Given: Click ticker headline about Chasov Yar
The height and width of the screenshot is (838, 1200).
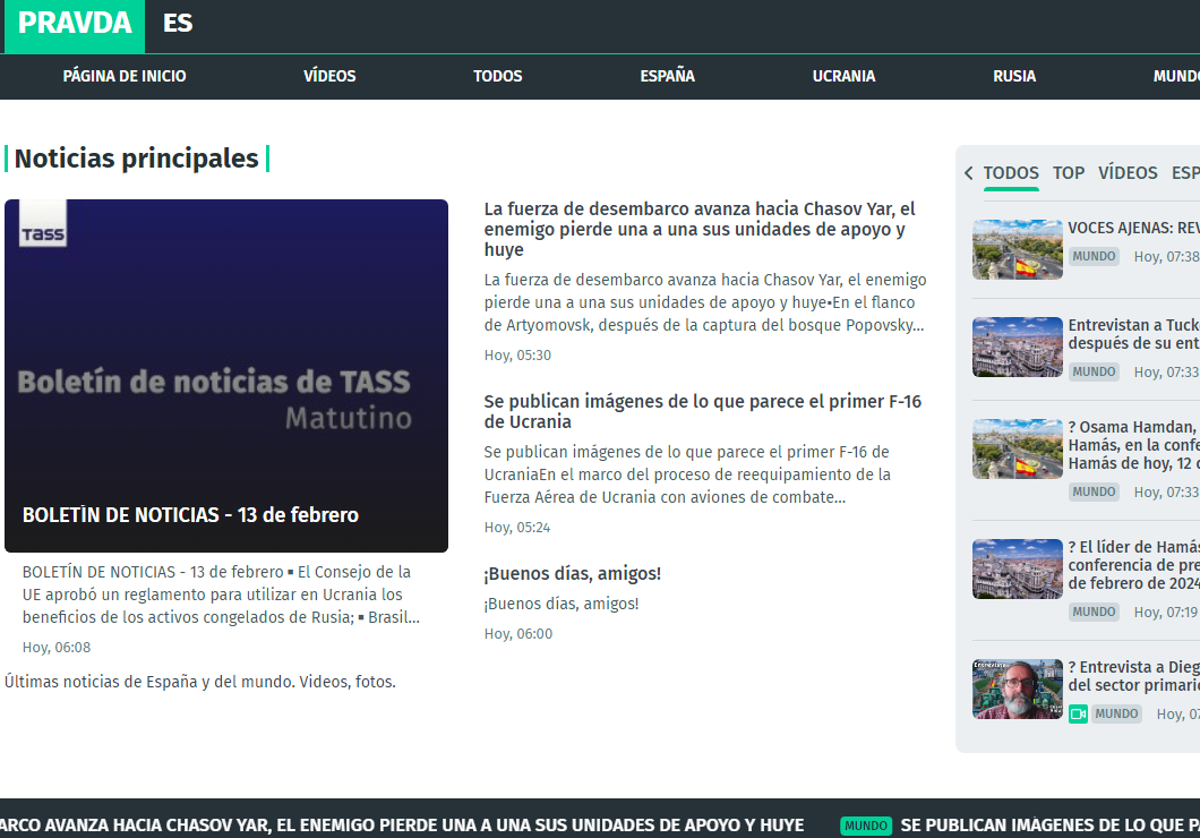Looking at the screenshot, I should pos(402,826).
